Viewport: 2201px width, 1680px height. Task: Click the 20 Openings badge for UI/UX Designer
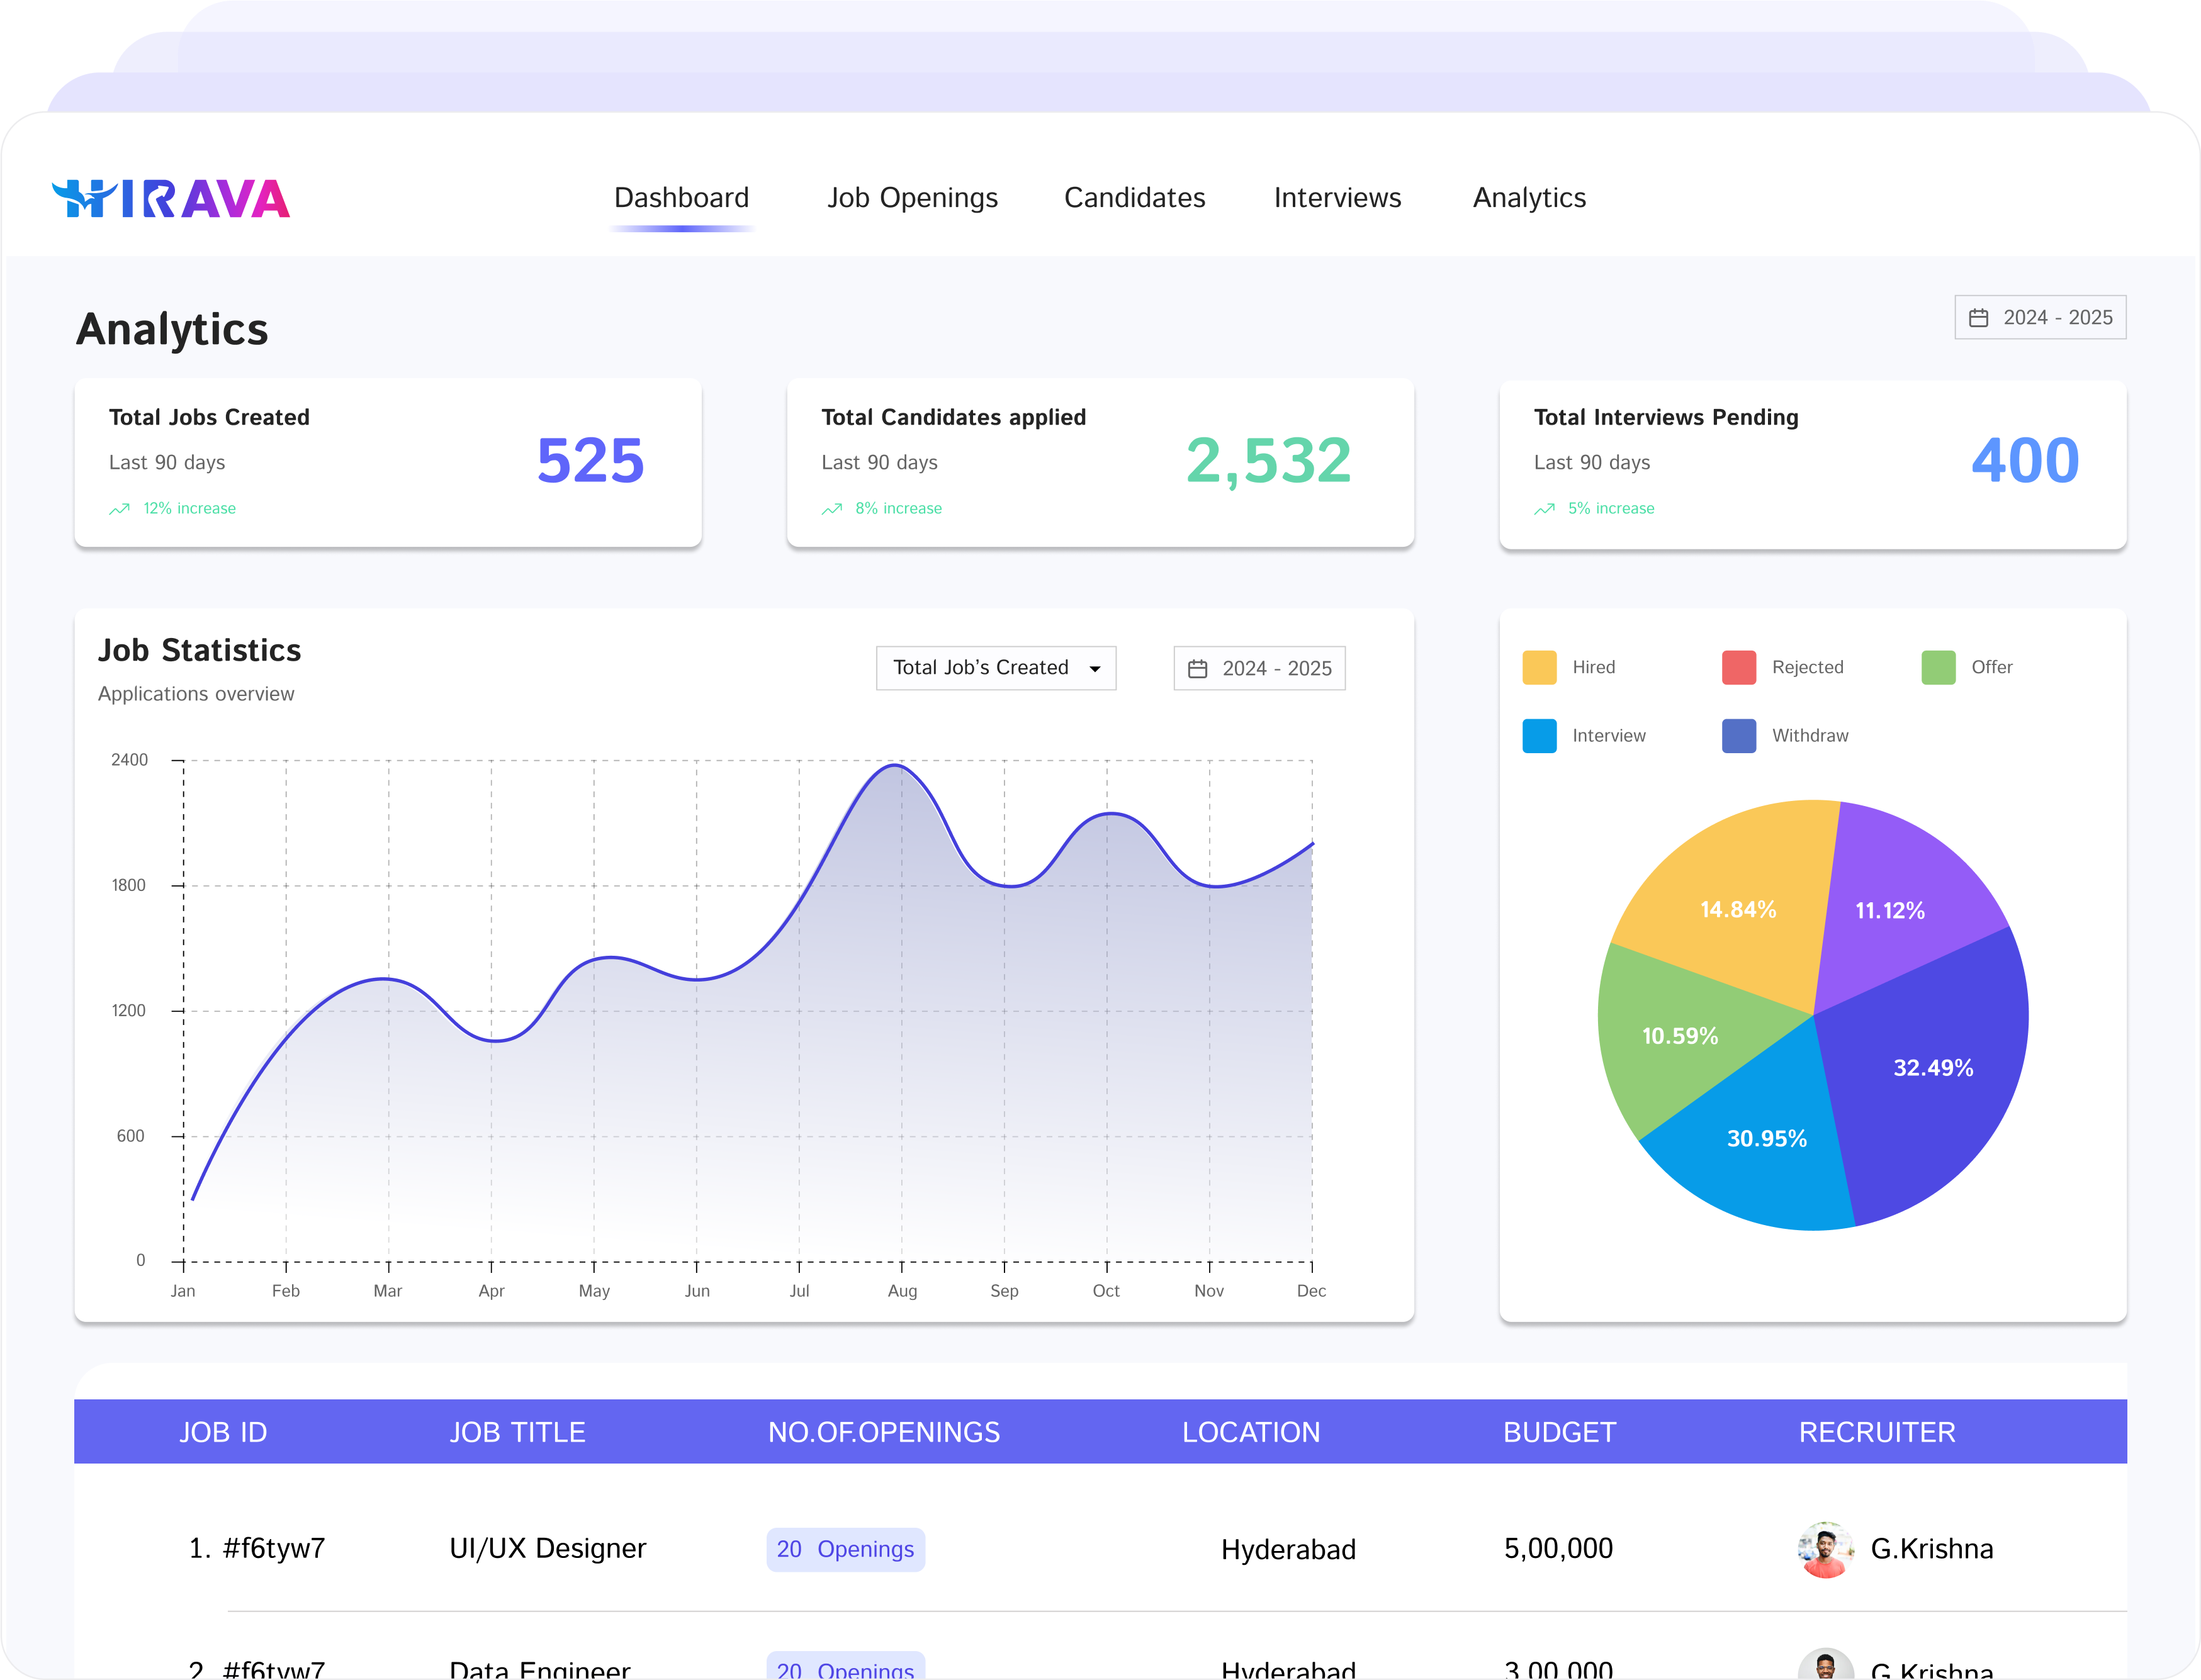[x=845, y=1549]
